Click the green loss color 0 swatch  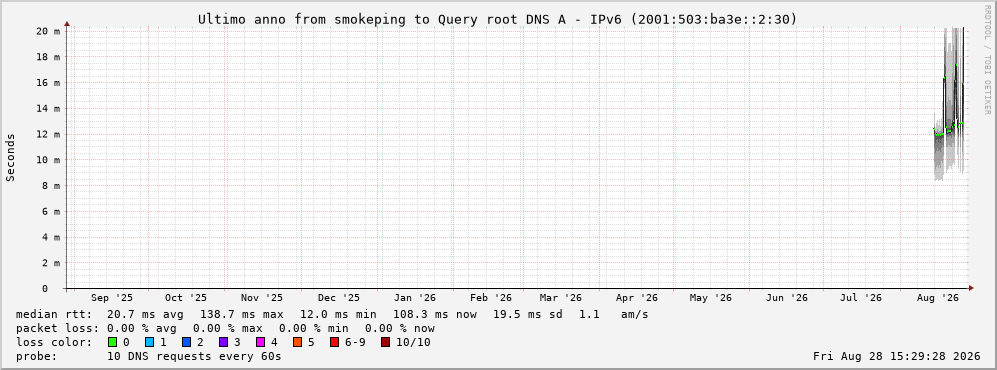point(113,343)
